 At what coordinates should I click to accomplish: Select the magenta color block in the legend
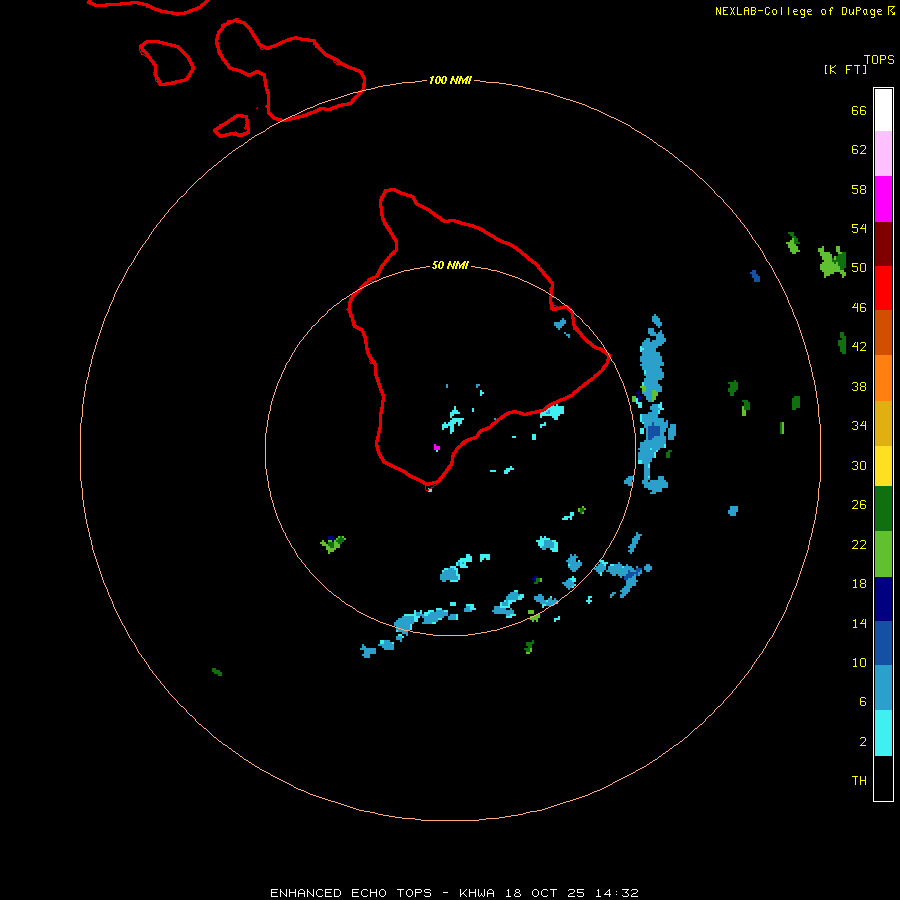pyautogui.click(x=883, y=199)
